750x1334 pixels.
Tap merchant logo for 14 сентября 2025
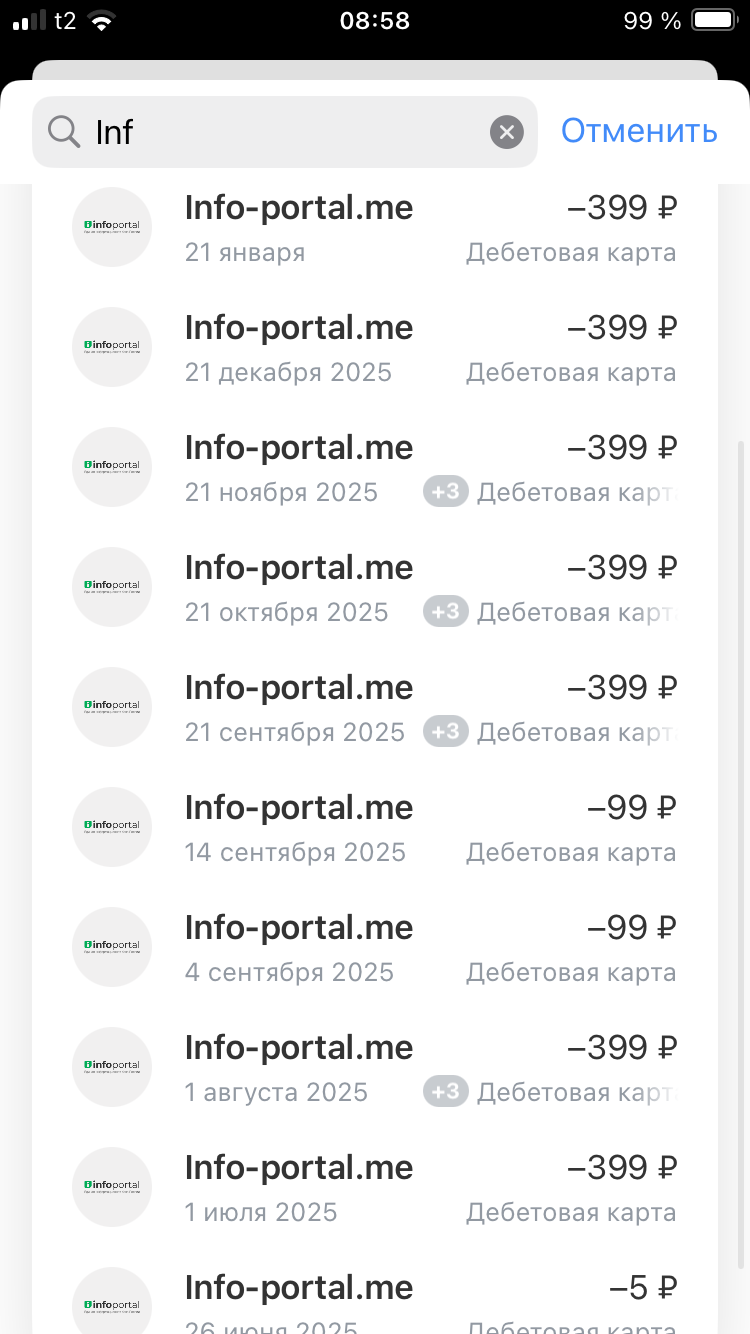coord(112,827)
